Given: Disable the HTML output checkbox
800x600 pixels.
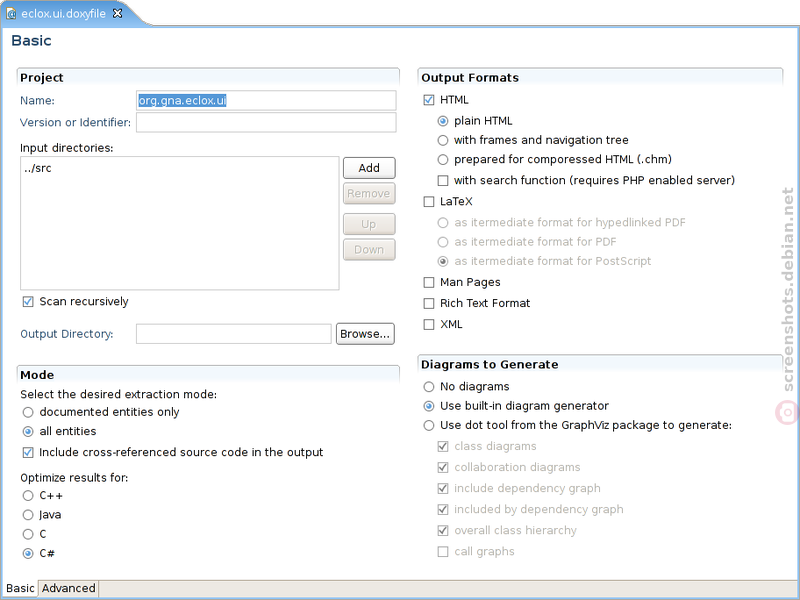Looking at the screenshot, I should [x=429, y=100].
